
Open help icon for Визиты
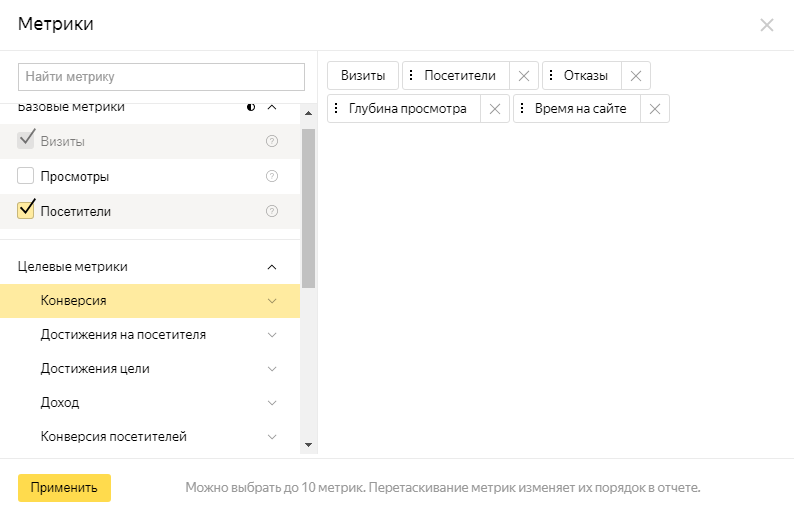point(271,142)
